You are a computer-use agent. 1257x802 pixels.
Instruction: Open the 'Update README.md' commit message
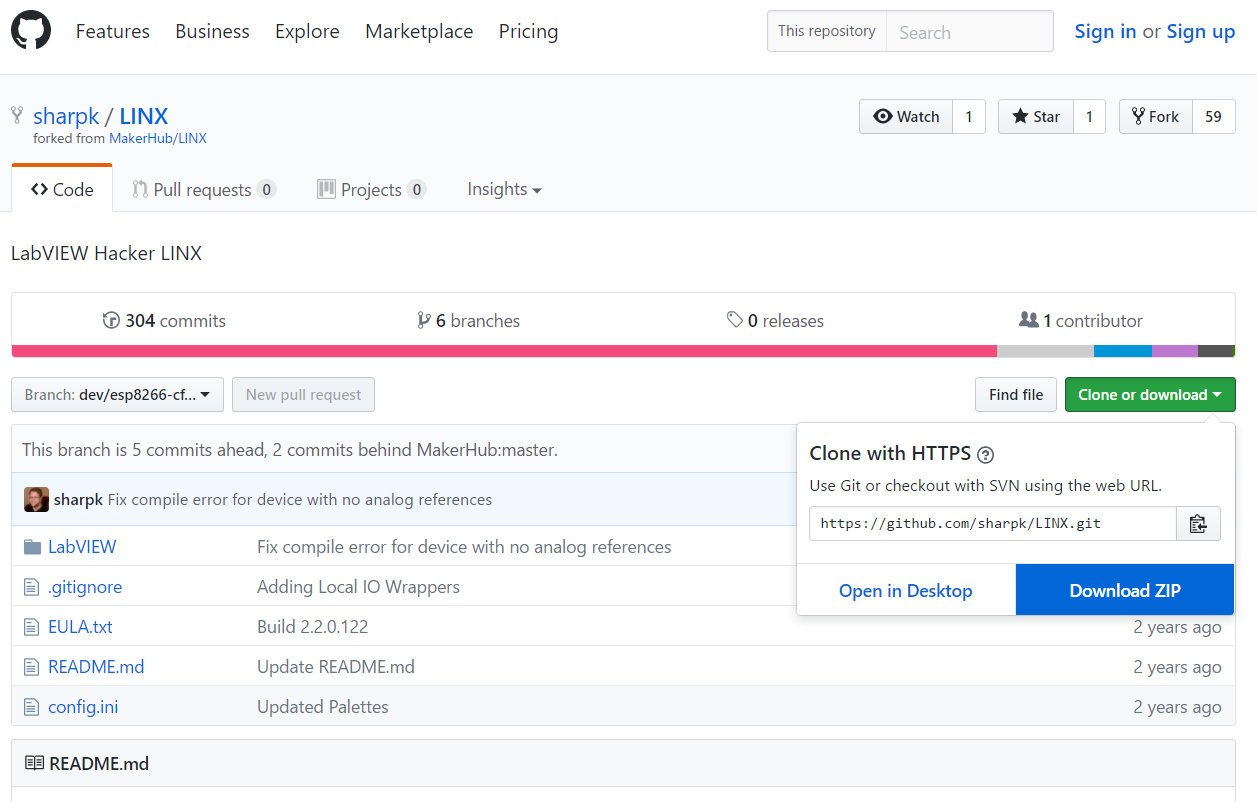336,667
